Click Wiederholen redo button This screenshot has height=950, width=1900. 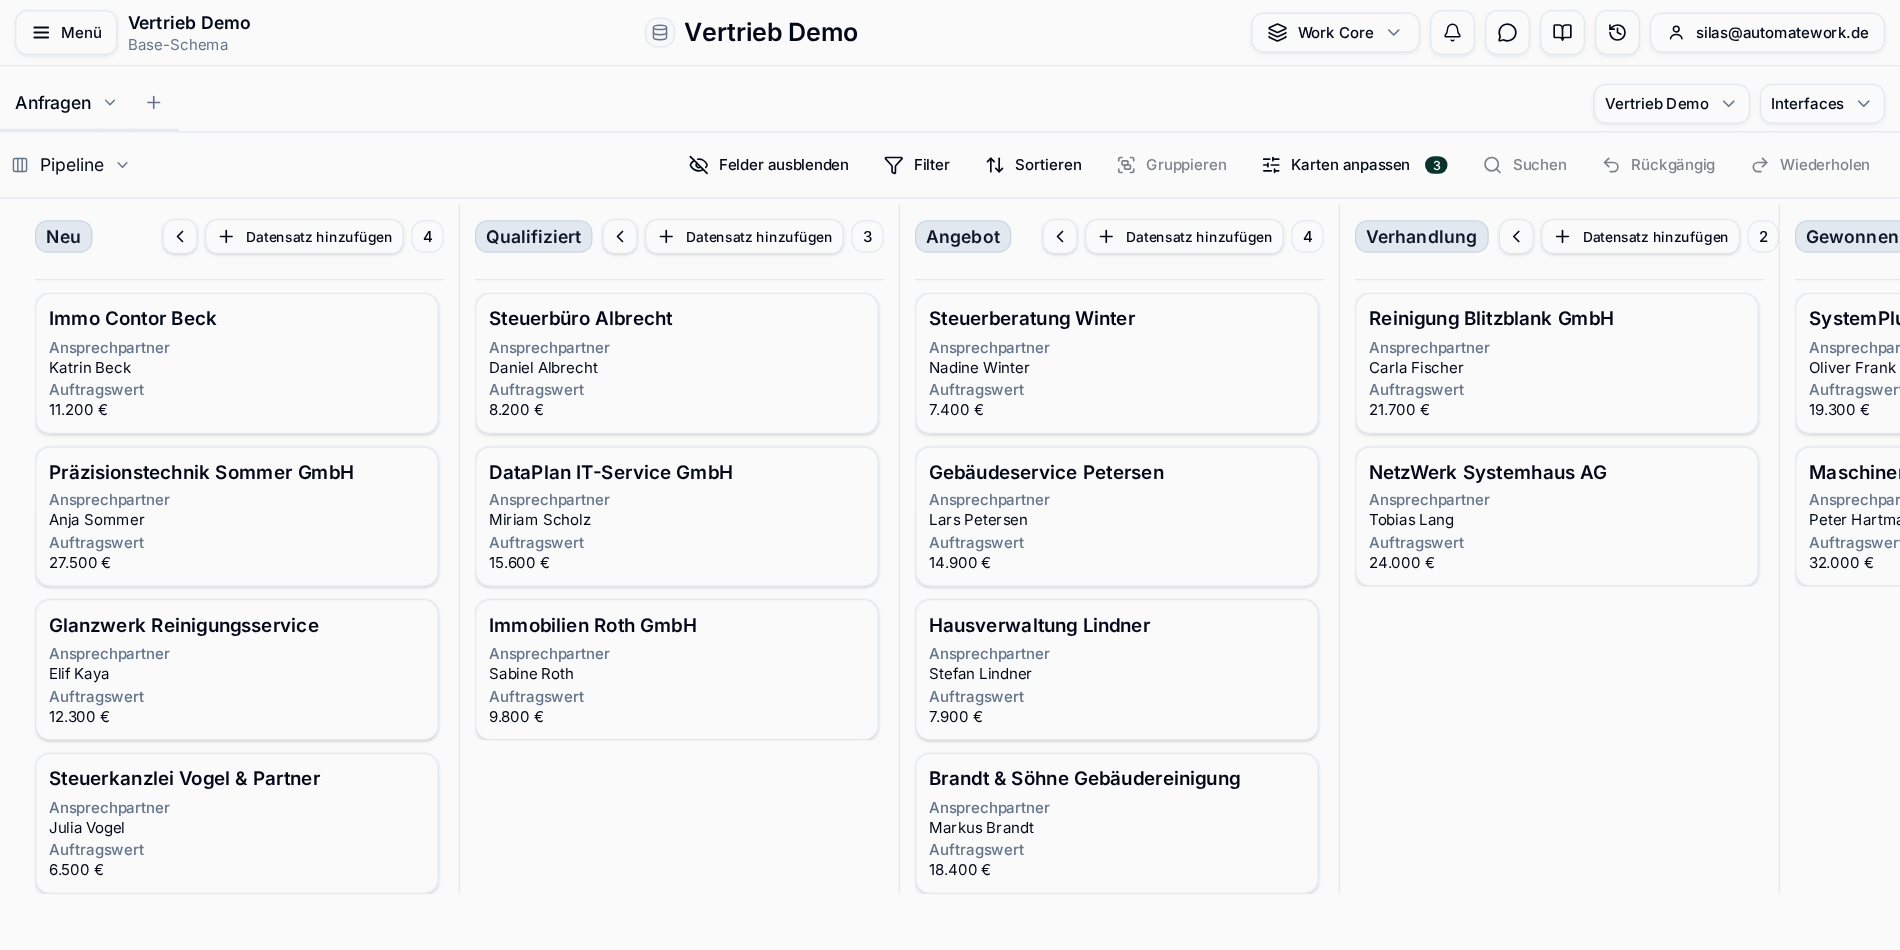tap(1811, 165)
